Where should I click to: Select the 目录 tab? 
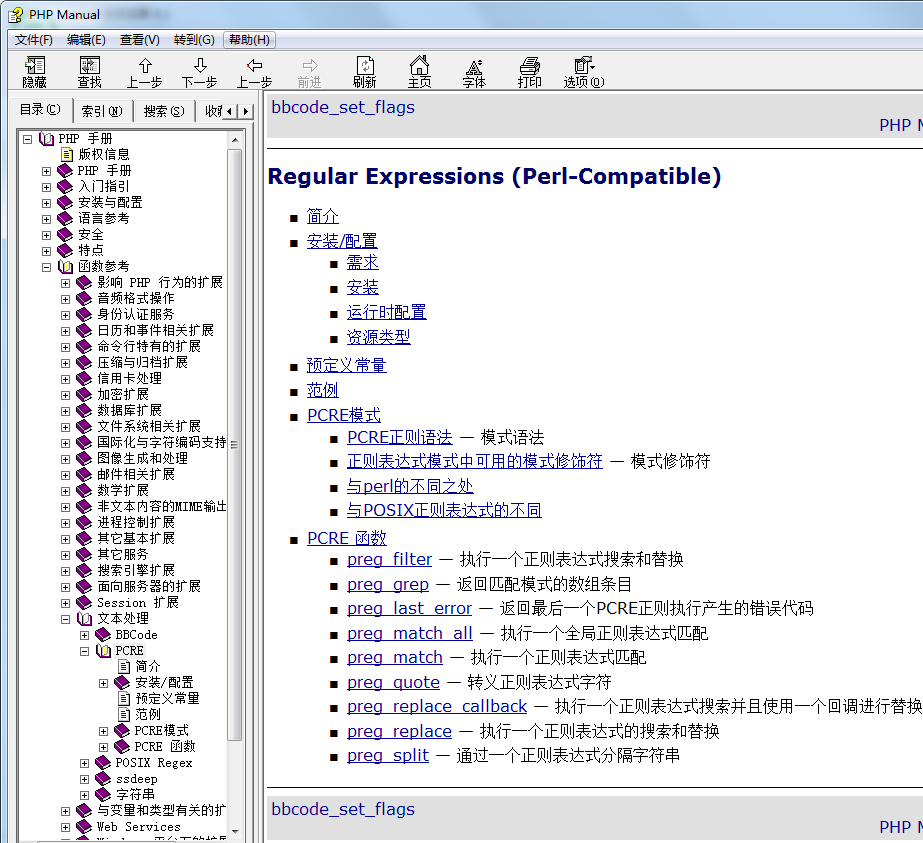40,109
